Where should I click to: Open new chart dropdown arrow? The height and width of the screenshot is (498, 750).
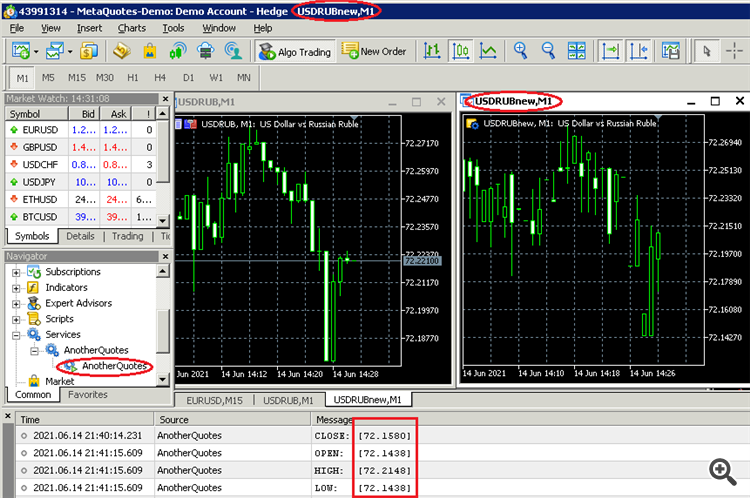[x=36, y=51]
